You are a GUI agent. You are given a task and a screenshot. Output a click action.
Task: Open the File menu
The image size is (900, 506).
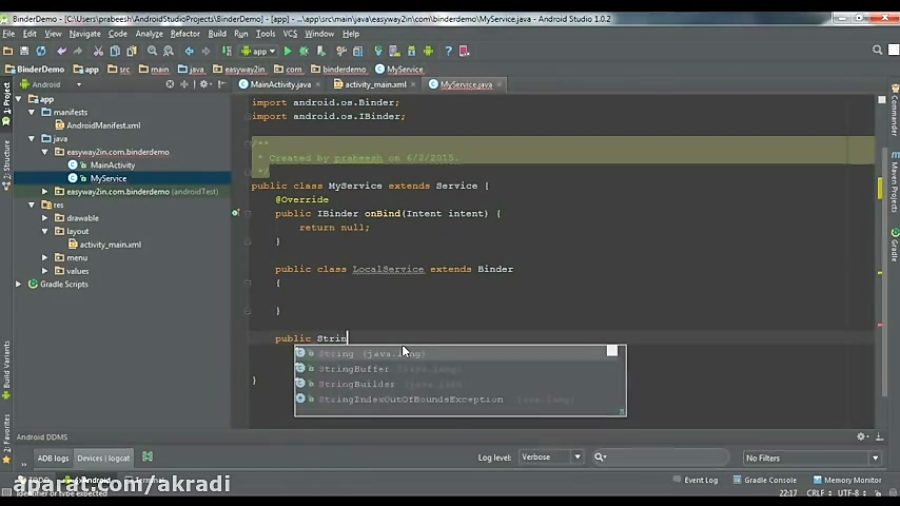[x=9, y=34]
